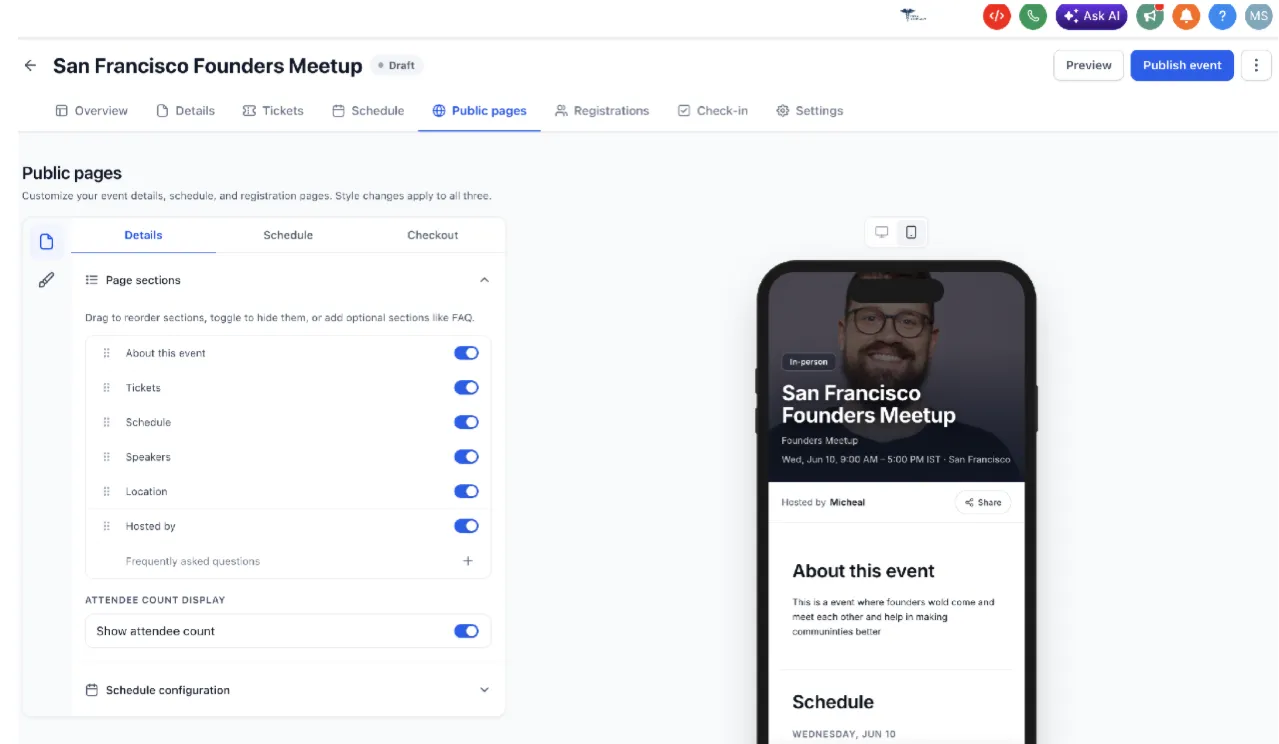Viewport: 1279px width, 744px height.
Task: Disable Show attendee count switch
Action: pyautogui.click(x=466, y=631)
